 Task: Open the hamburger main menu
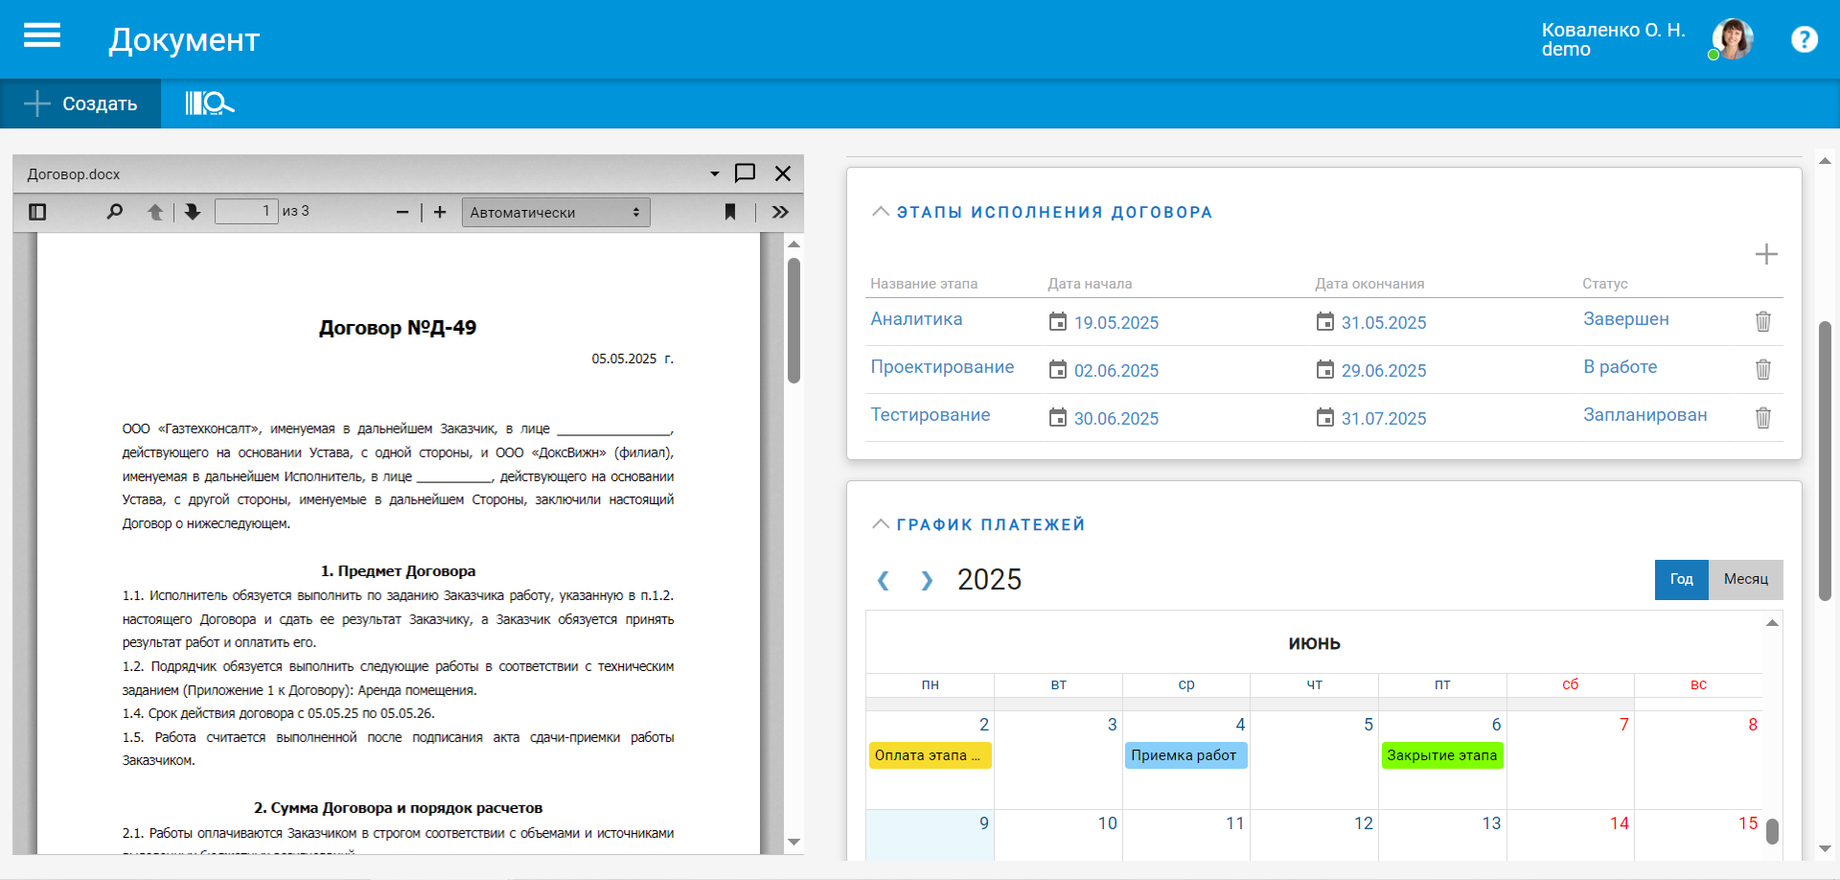pyautogui.click(x=42, y=37)
